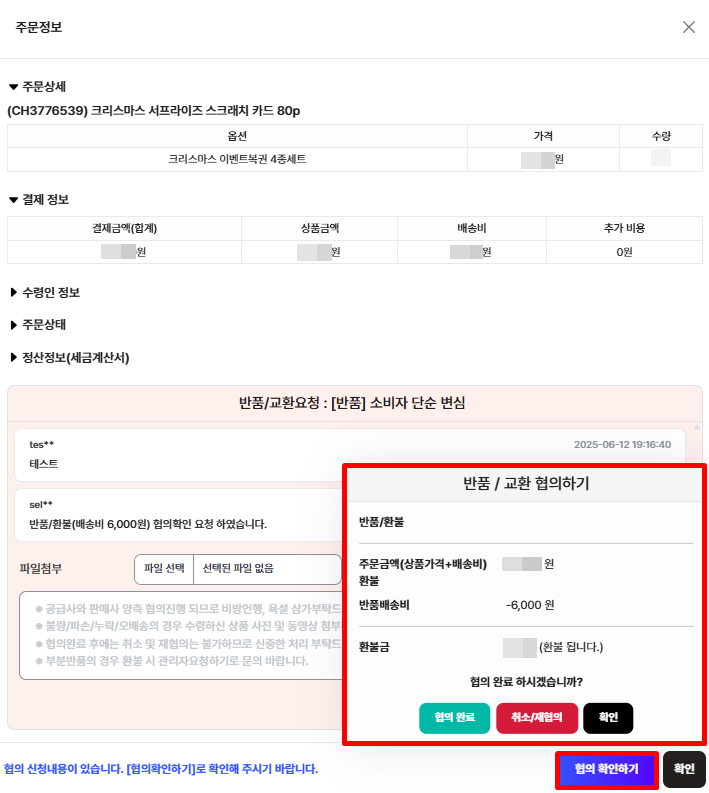Click the green 협의 완료 button
This screenshot has width=709, height=793.
[454, 717]
